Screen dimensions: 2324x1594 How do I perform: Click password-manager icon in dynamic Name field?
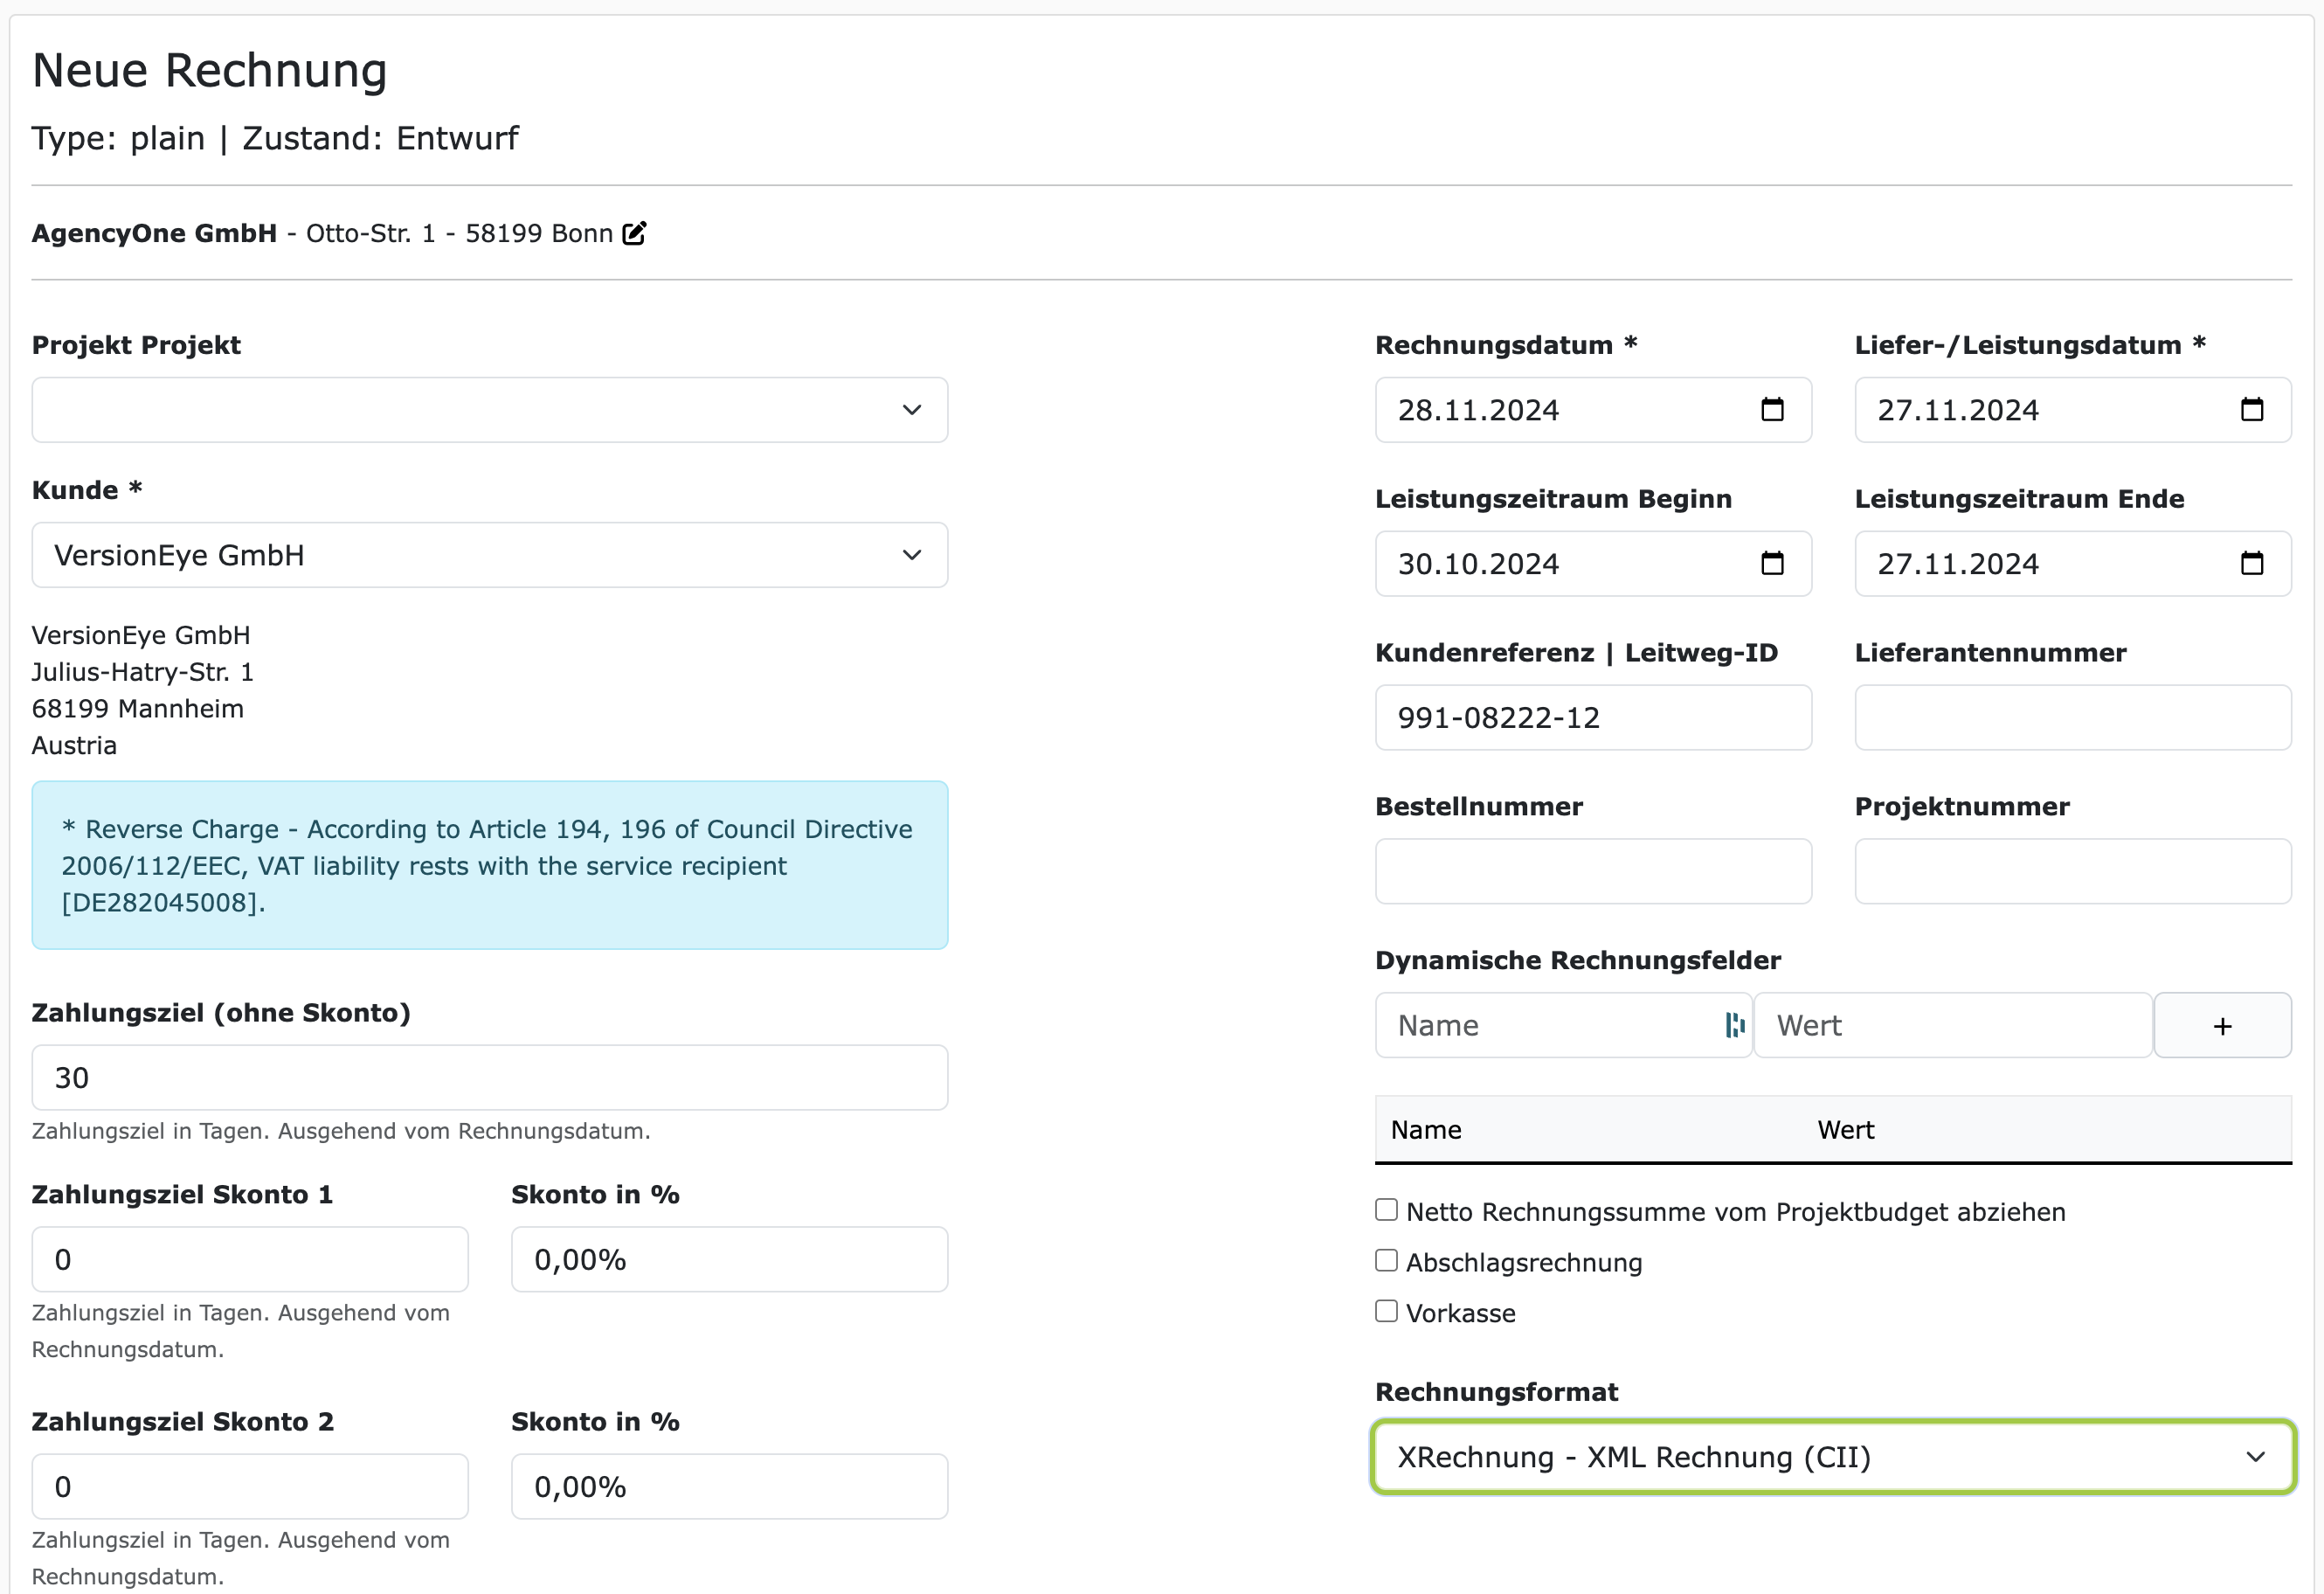pyautogui.click(x=1734, y=1025)
